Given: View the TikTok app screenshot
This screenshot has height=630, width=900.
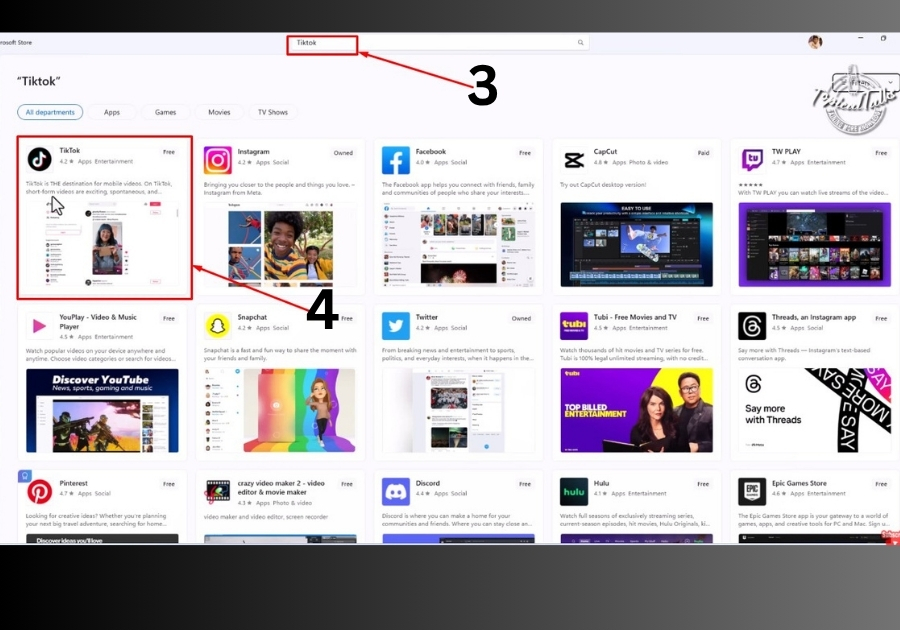Looking at the screenshot, I should [x=102, y=244].
